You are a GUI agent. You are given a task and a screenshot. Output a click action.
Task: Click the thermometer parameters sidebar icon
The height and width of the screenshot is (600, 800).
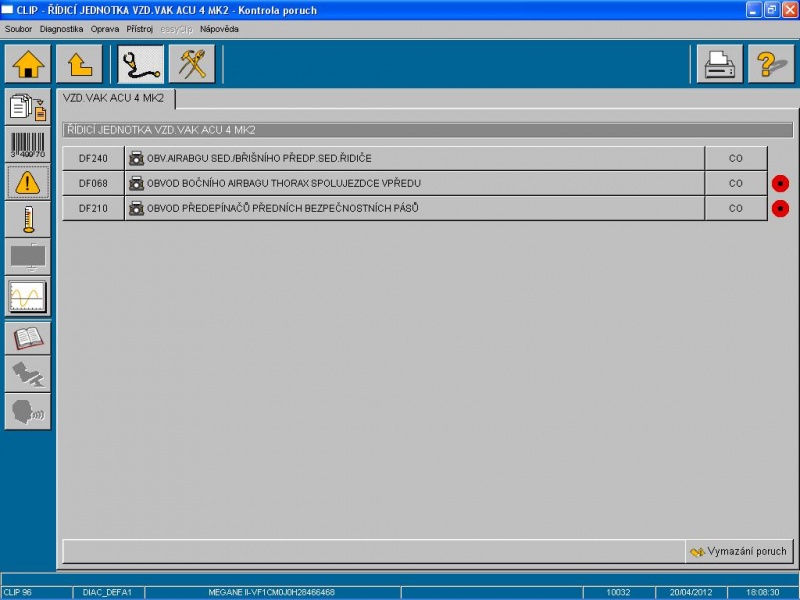28,218
